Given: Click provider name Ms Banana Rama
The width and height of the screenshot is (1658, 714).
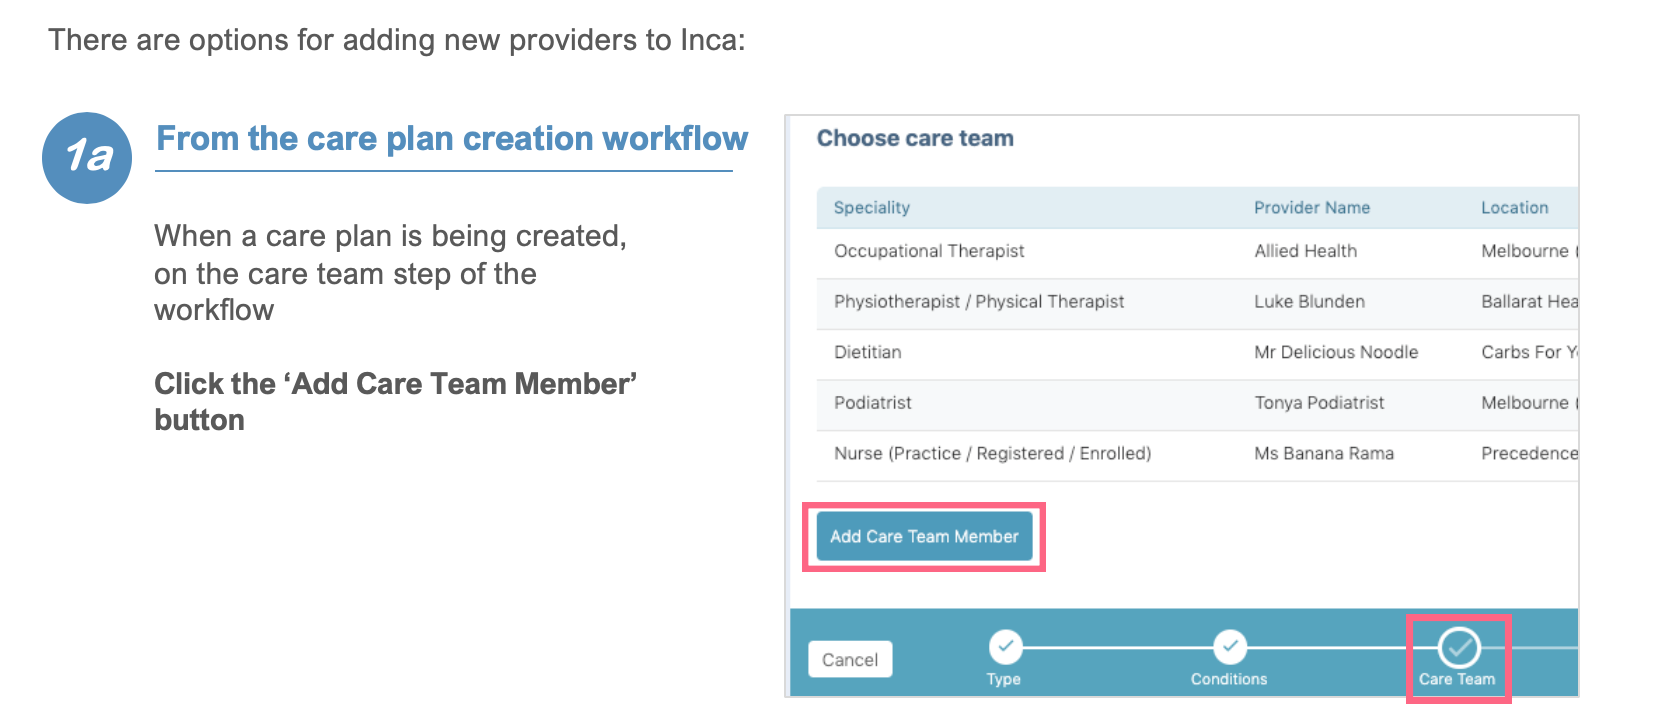Looking at the screenshot, I should [x=1324, y=453].
